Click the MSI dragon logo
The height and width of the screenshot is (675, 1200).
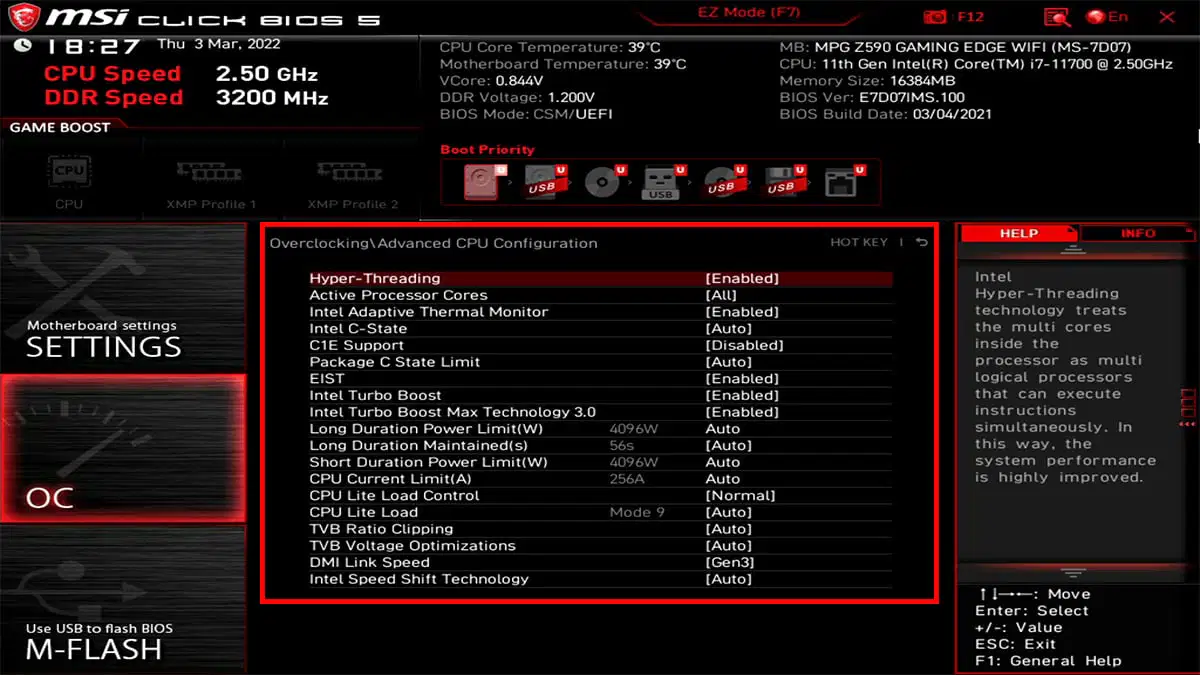22,17
